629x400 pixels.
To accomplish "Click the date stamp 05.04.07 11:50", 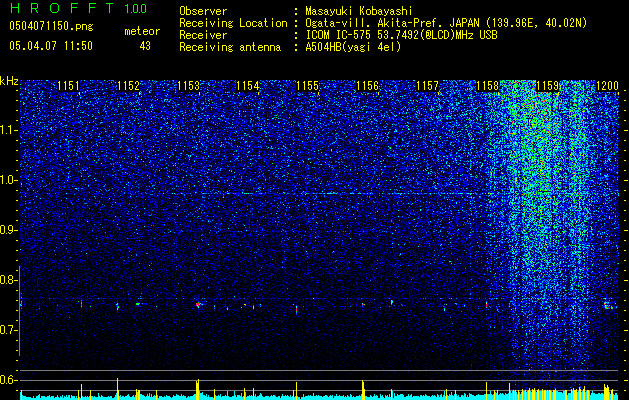I will coord(51,46).
